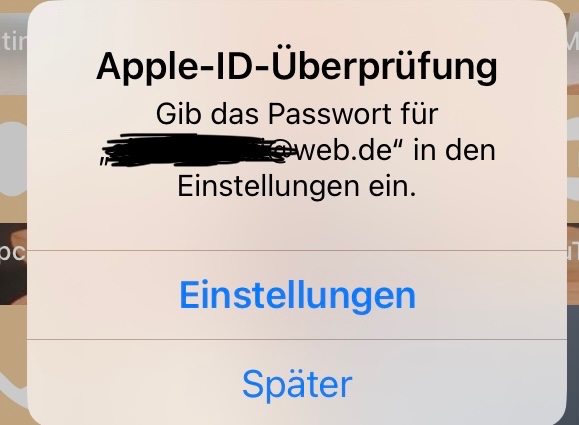Viewport: 579px width, 425px height.
Task: Tap the cut-off 'pc' app label on left
Action: tap(13, 253)
